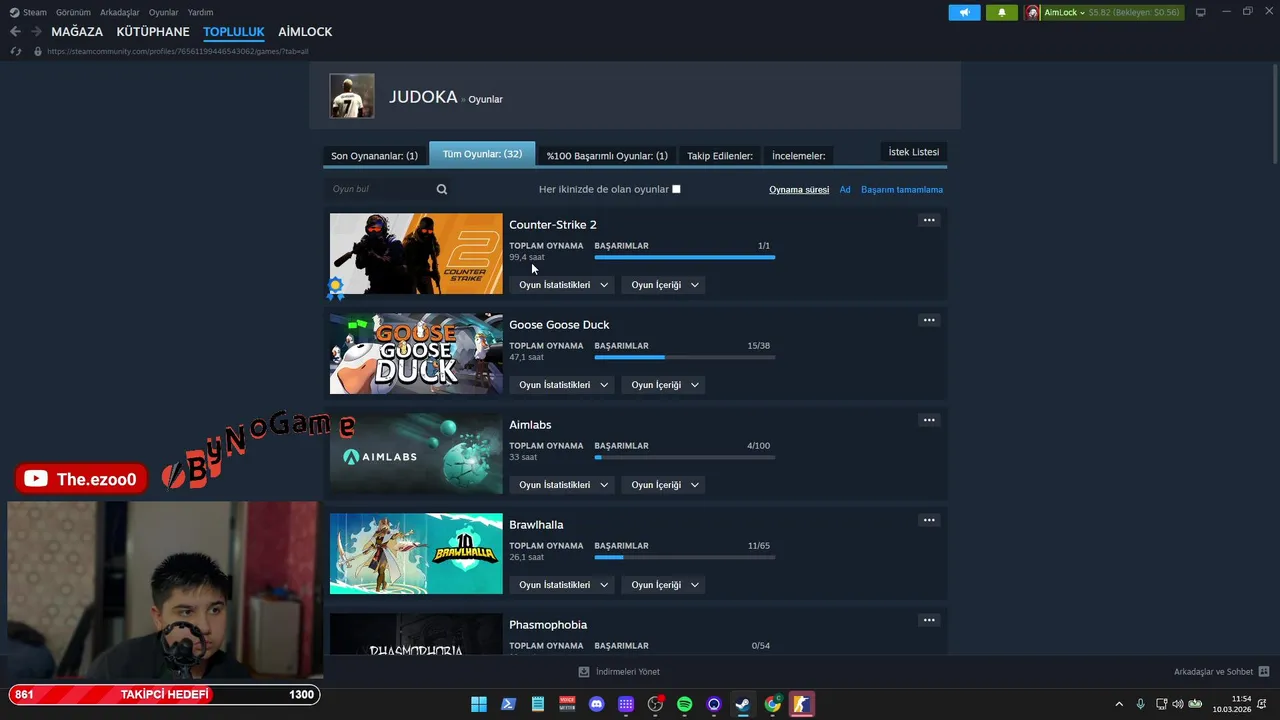This screenshot has height=720, width=1280.
Task: Sort by Başarım tamamlama
Action: (x=902, y=189)
